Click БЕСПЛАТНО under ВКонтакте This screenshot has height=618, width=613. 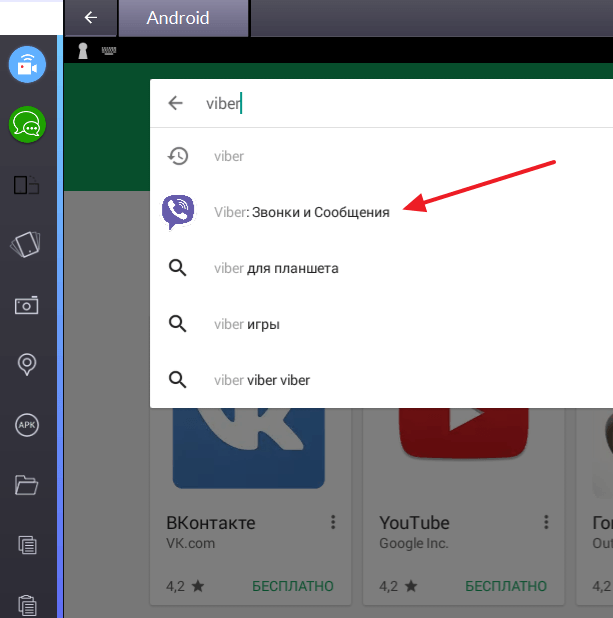coord(293,586)
